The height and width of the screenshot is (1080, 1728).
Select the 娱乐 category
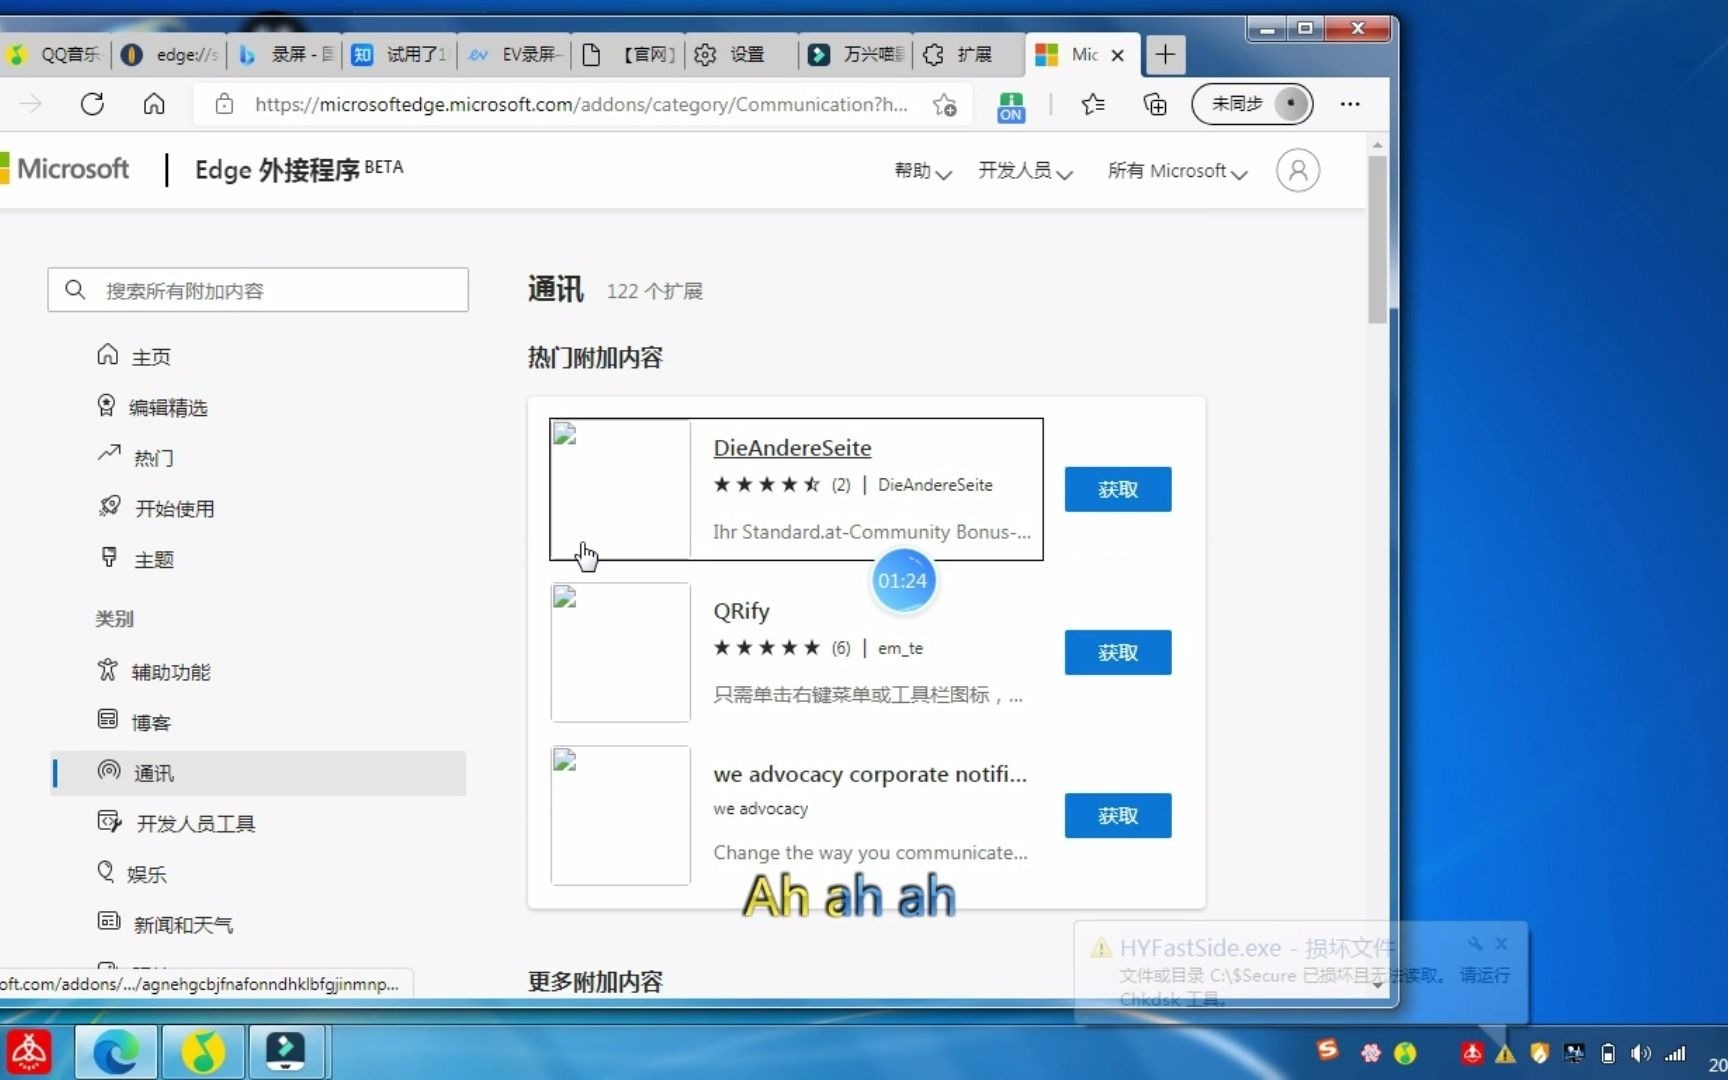(131, 873)
